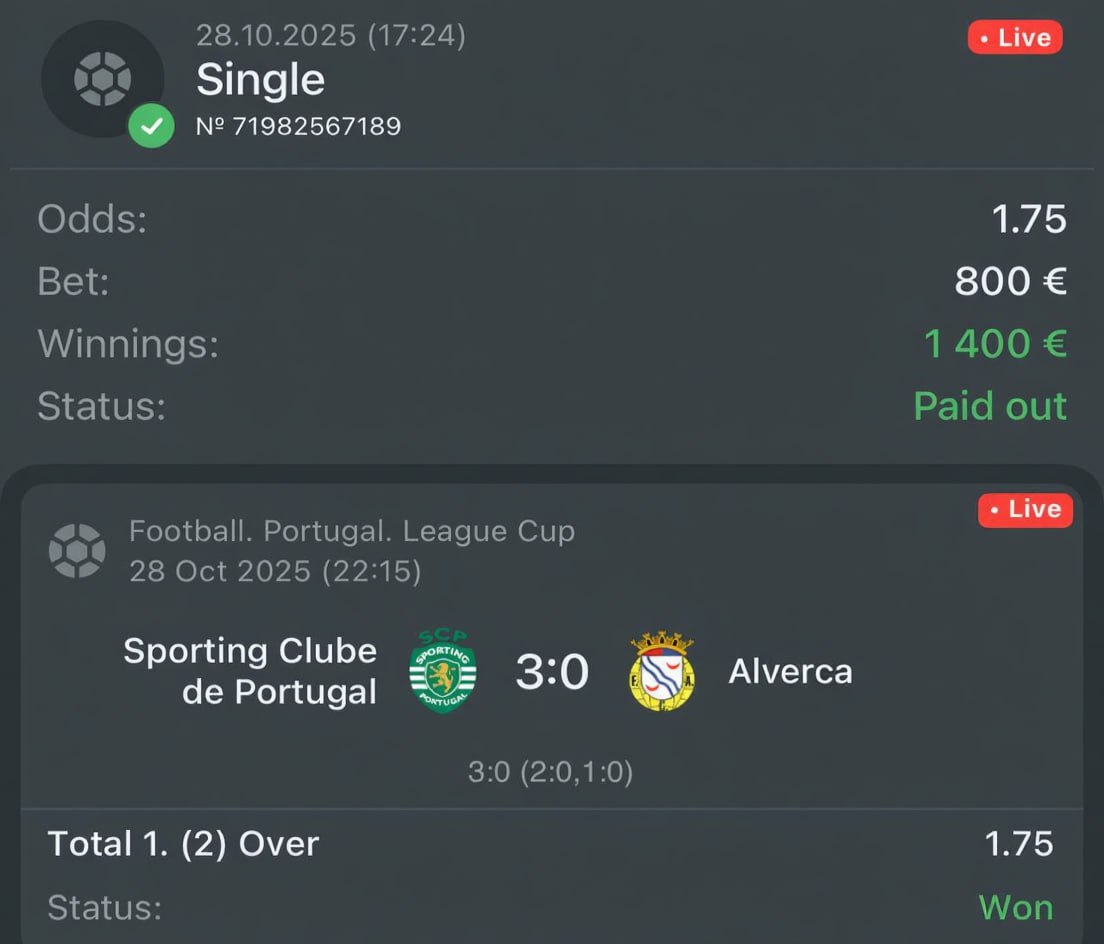Click the Live badge on match card
The image size is (1104, 944).
1025,509
